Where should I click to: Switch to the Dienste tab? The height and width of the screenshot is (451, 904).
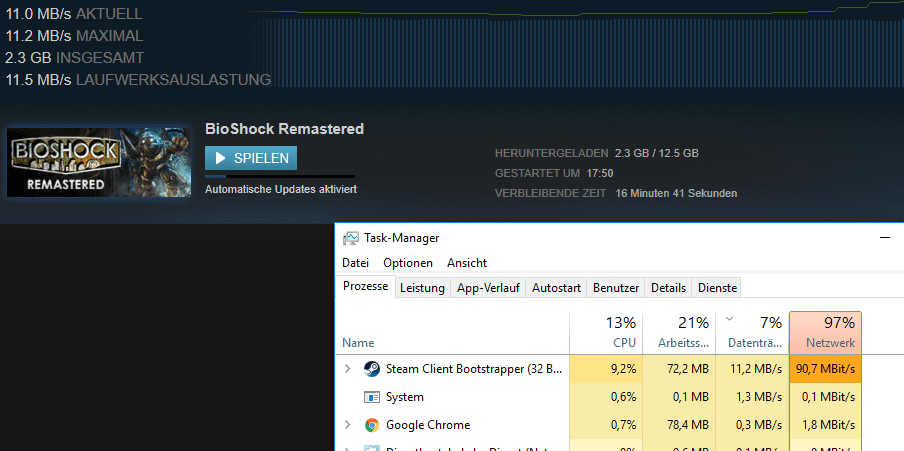pos(717,288)
